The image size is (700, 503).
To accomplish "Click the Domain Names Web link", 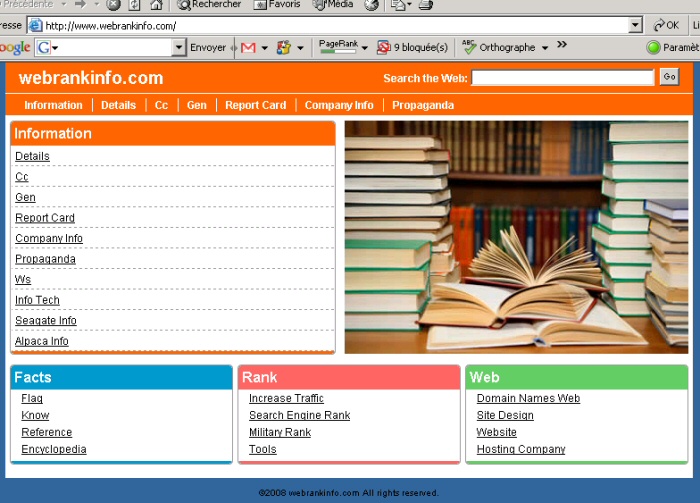I will (528, 398).
